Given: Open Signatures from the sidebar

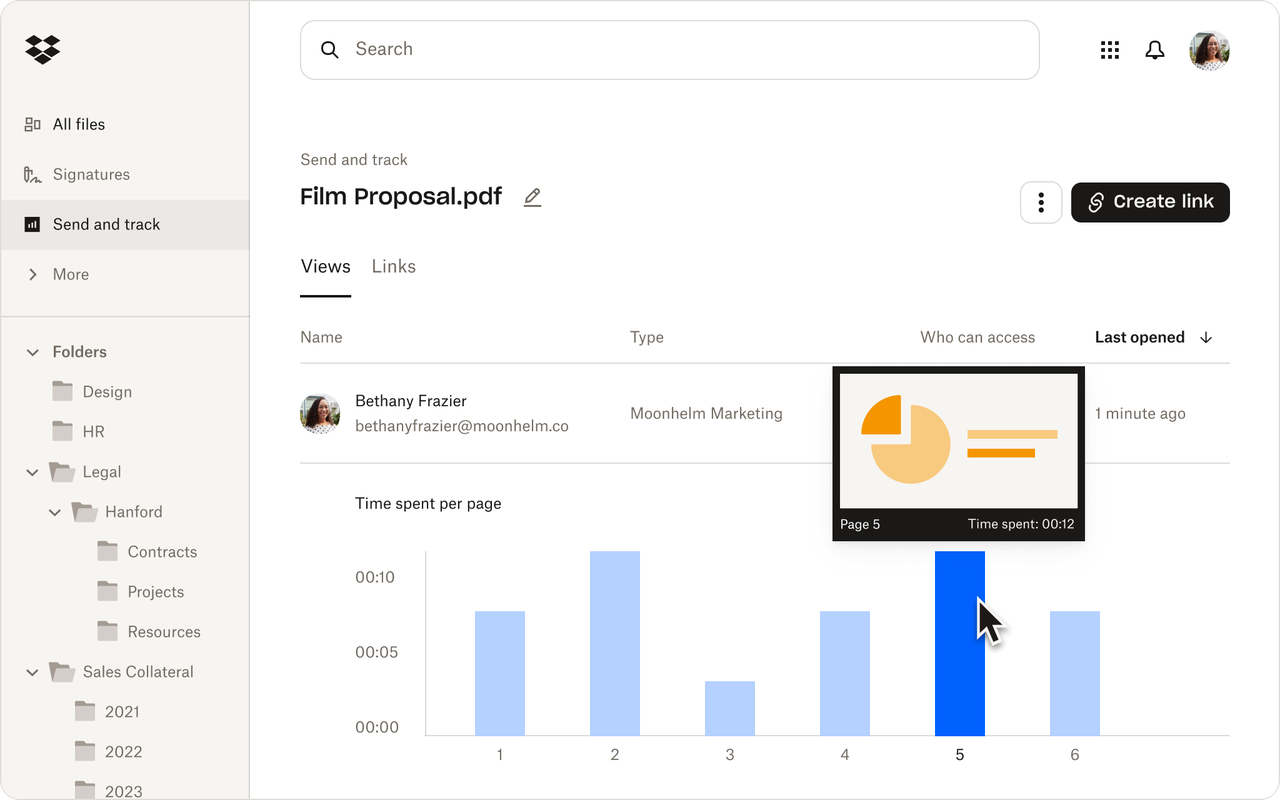Looking at the screenshot, I should click(91, 174).
